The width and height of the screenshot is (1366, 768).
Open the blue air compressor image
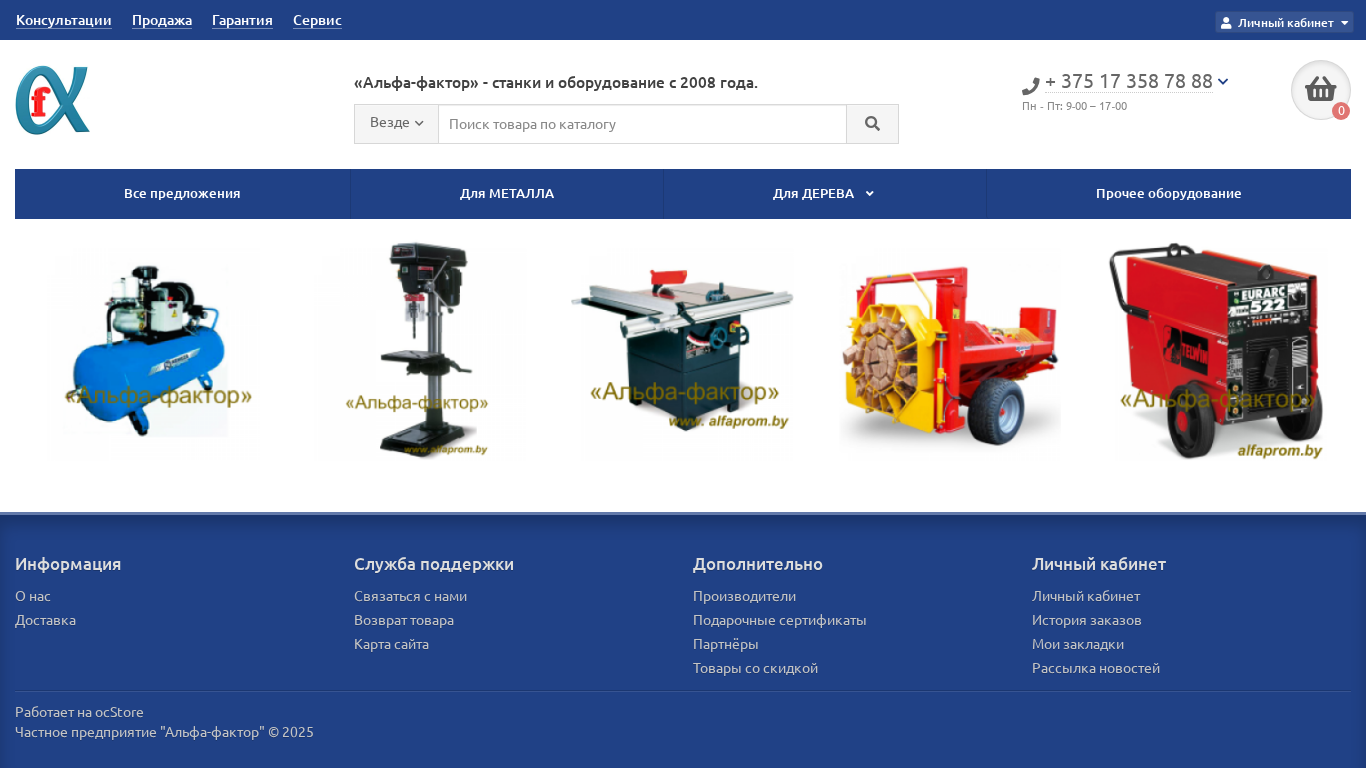point(153,350)
